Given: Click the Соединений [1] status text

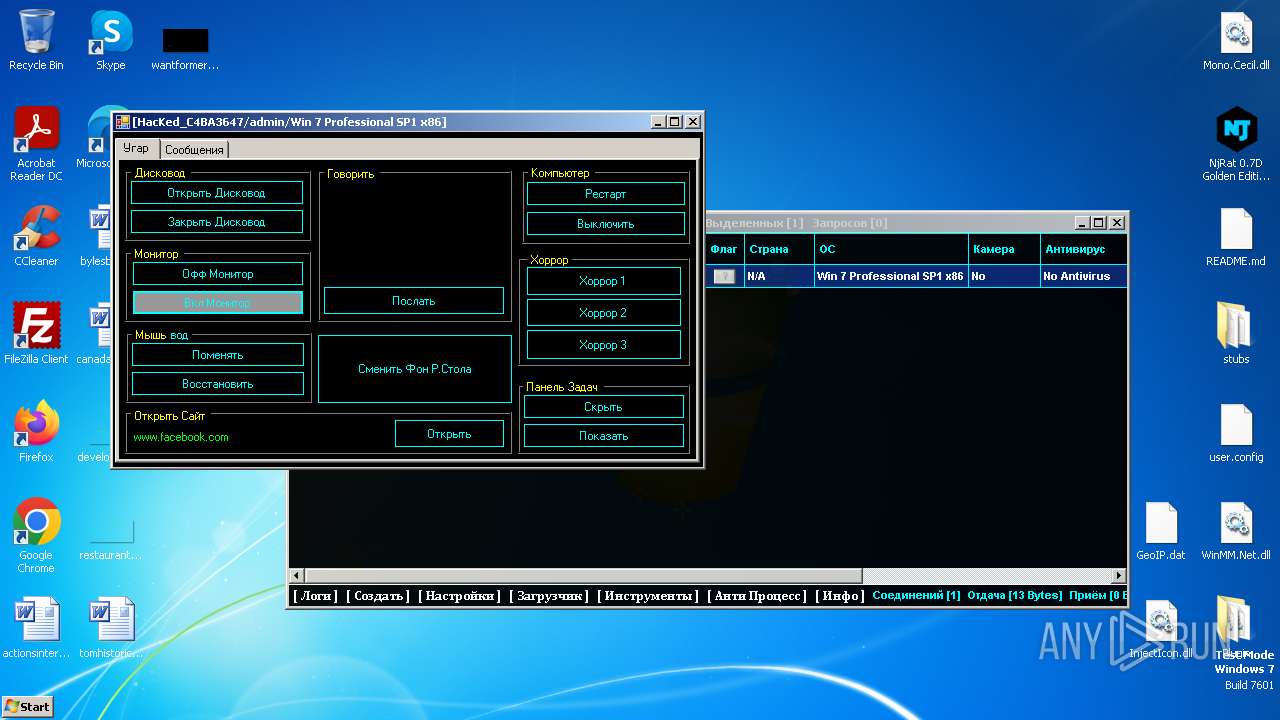Looking at the screenshot, I should (916, 595).
